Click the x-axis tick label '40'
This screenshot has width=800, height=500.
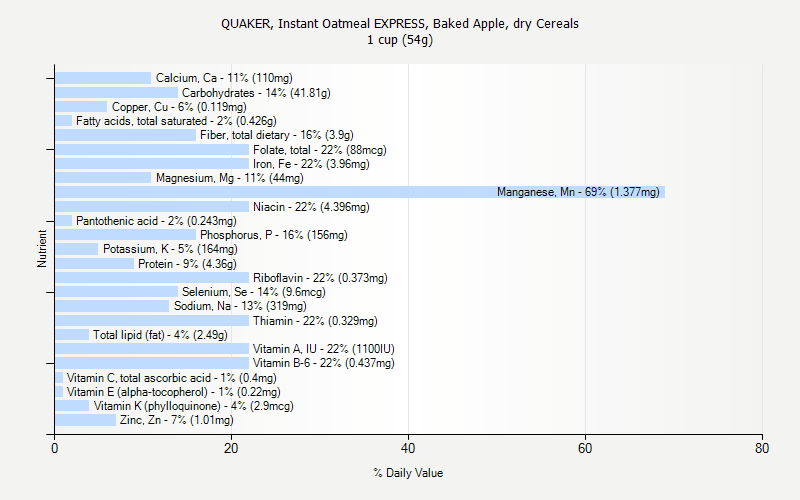click(x=408, y=448)
